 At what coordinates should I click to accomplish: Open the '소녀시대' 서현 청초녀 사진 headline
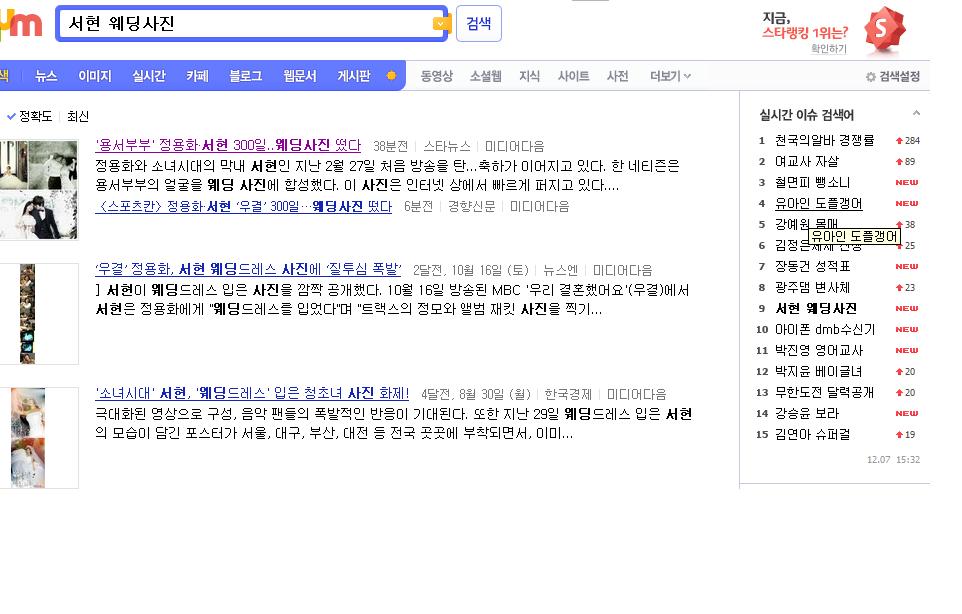pyautogui.click(x=252, y=393)
